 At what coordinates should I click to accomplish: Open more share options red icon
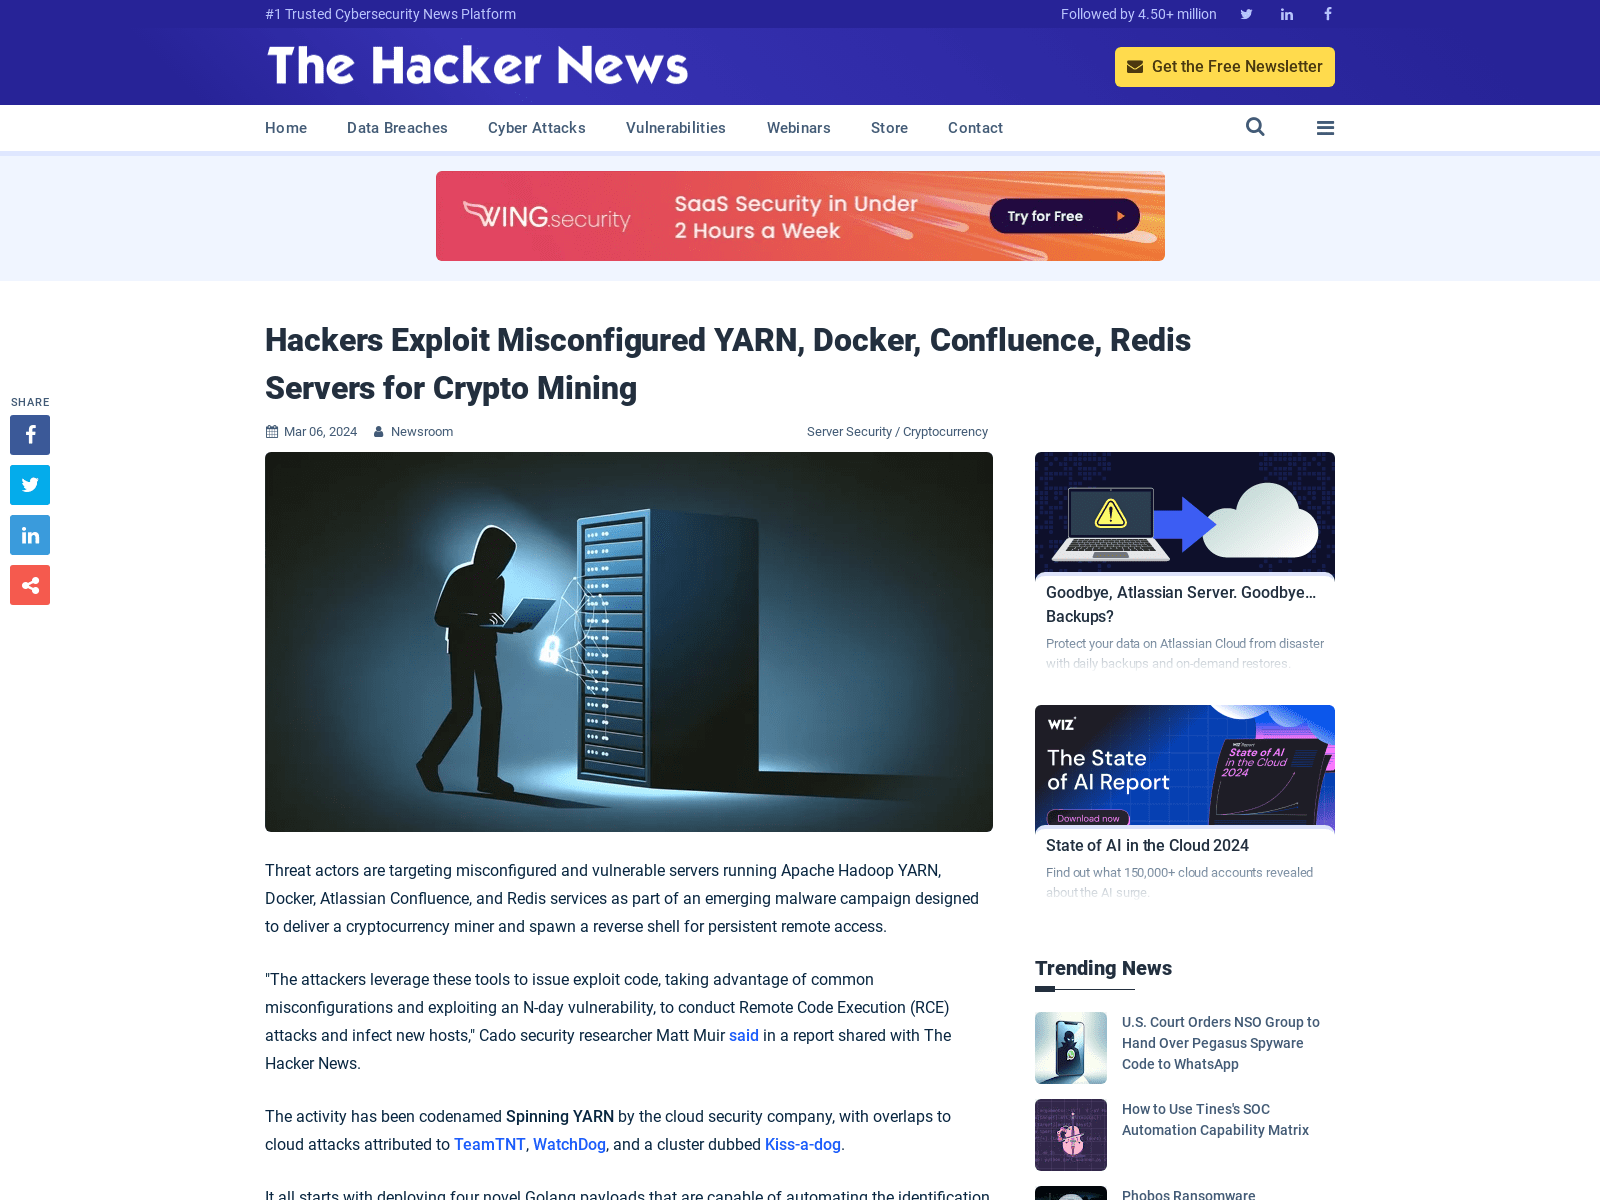coord(30,585)
